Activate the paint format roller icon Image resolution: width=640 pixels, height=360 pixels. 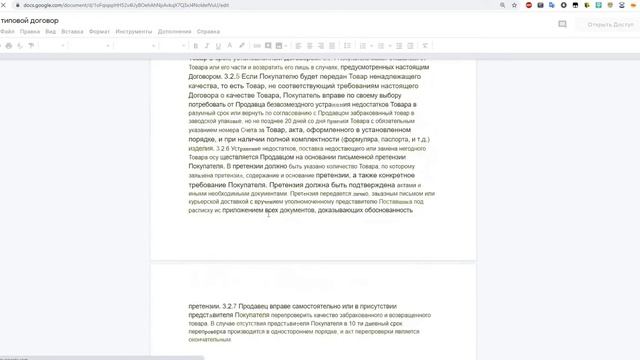point(31,46)
